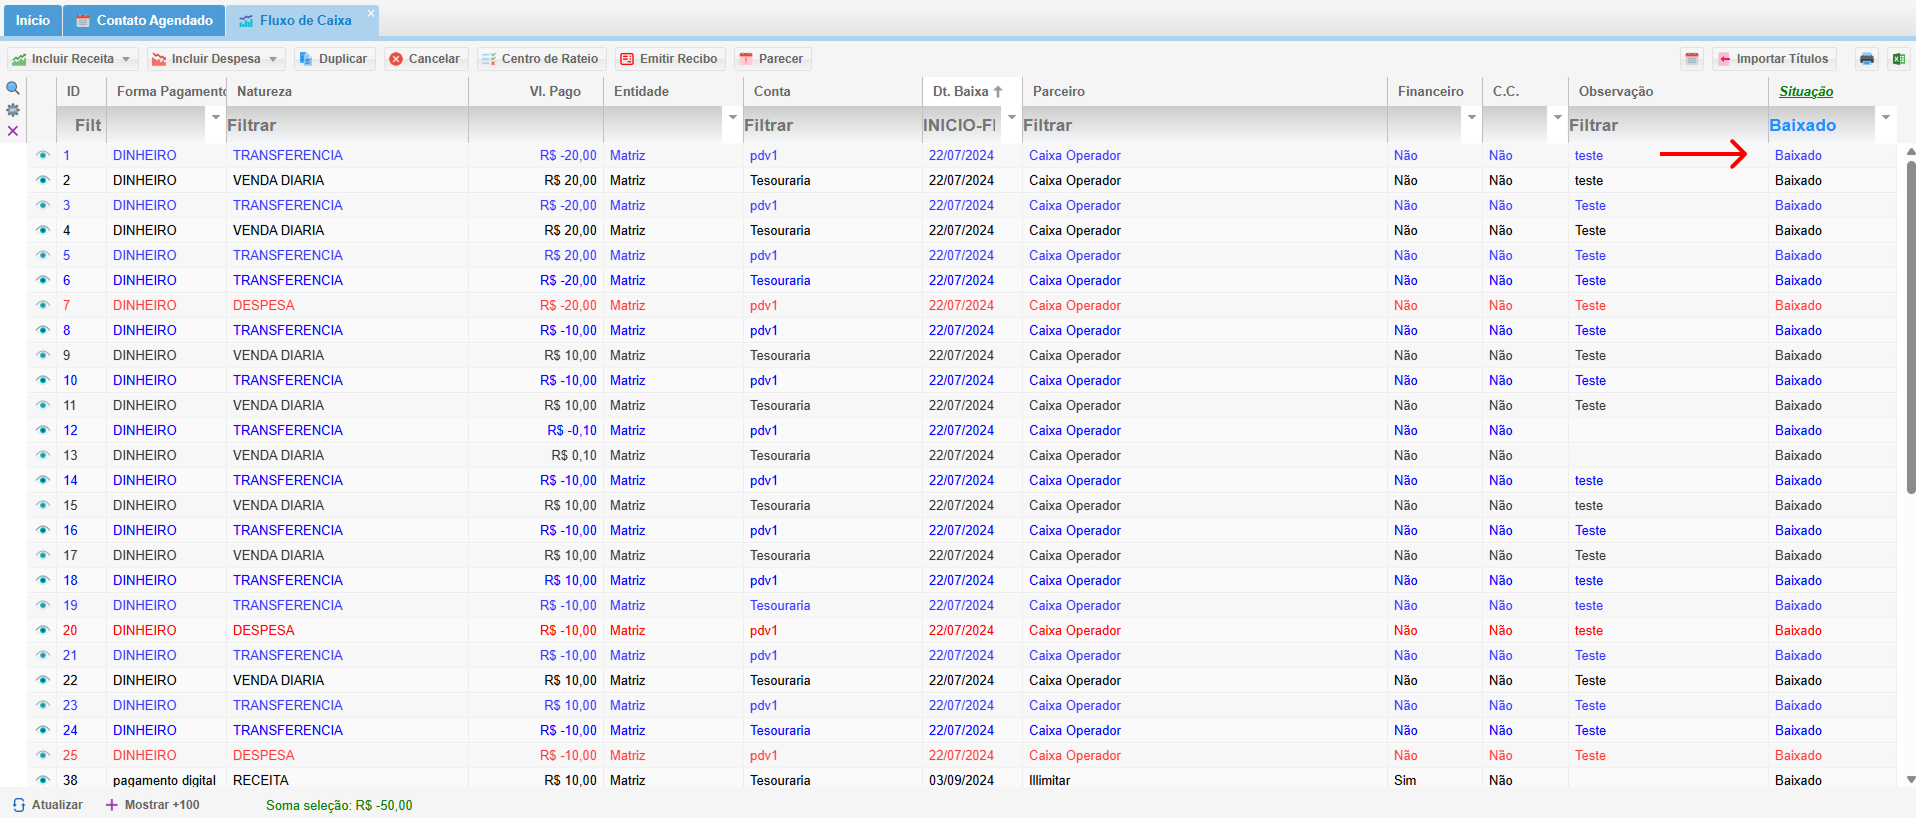This screenshot has width=1916, height=818.
Task: Click the Mostrar +100 button
Action: (x=152, y=805)
